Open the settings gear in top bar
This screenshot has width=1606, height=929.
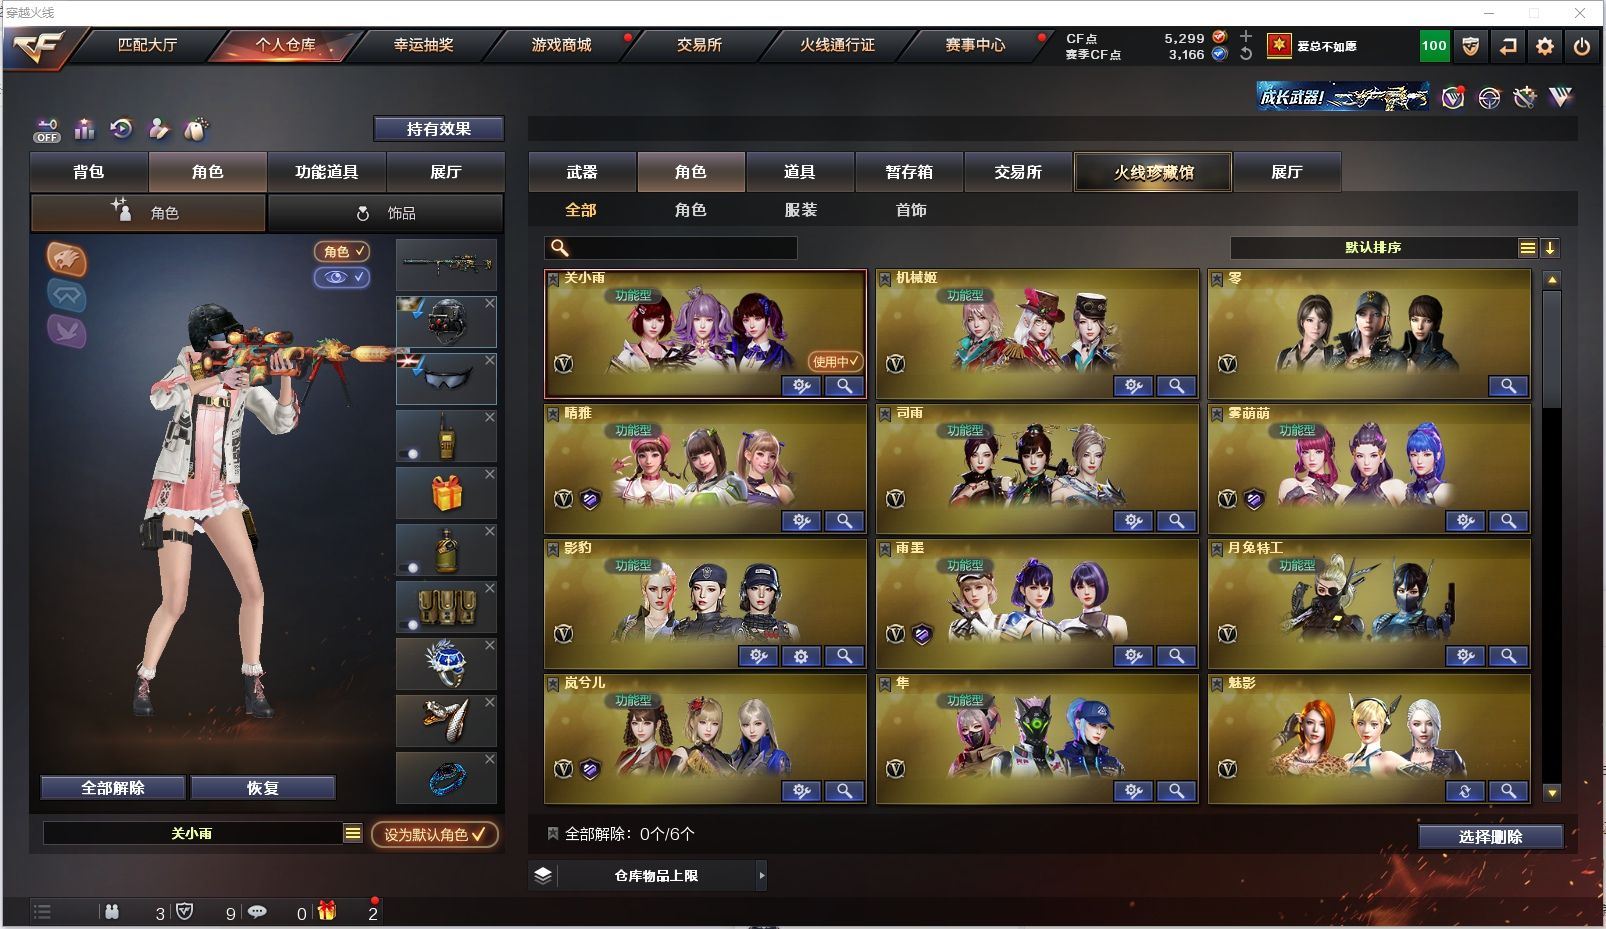tap(1545, 46)
